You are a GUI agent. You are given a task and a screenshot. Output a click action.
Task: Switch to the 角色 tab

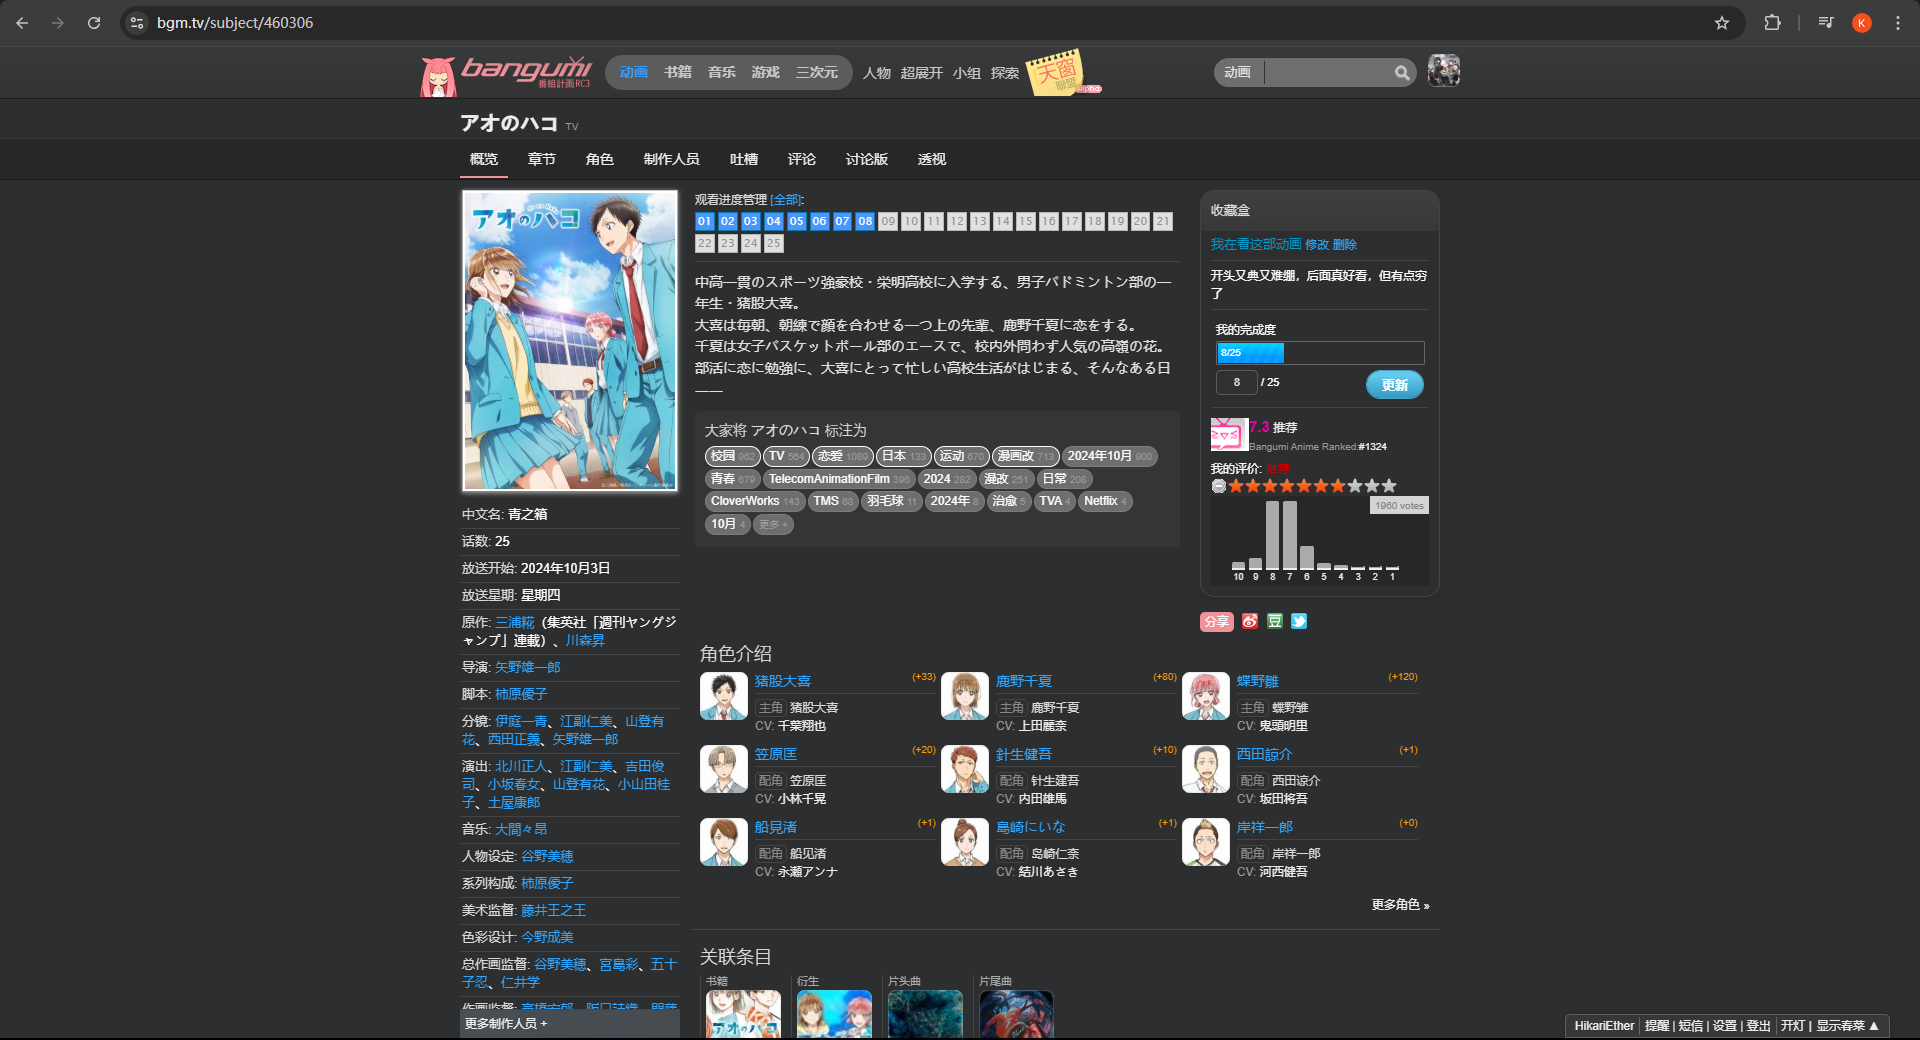point(600,159)
